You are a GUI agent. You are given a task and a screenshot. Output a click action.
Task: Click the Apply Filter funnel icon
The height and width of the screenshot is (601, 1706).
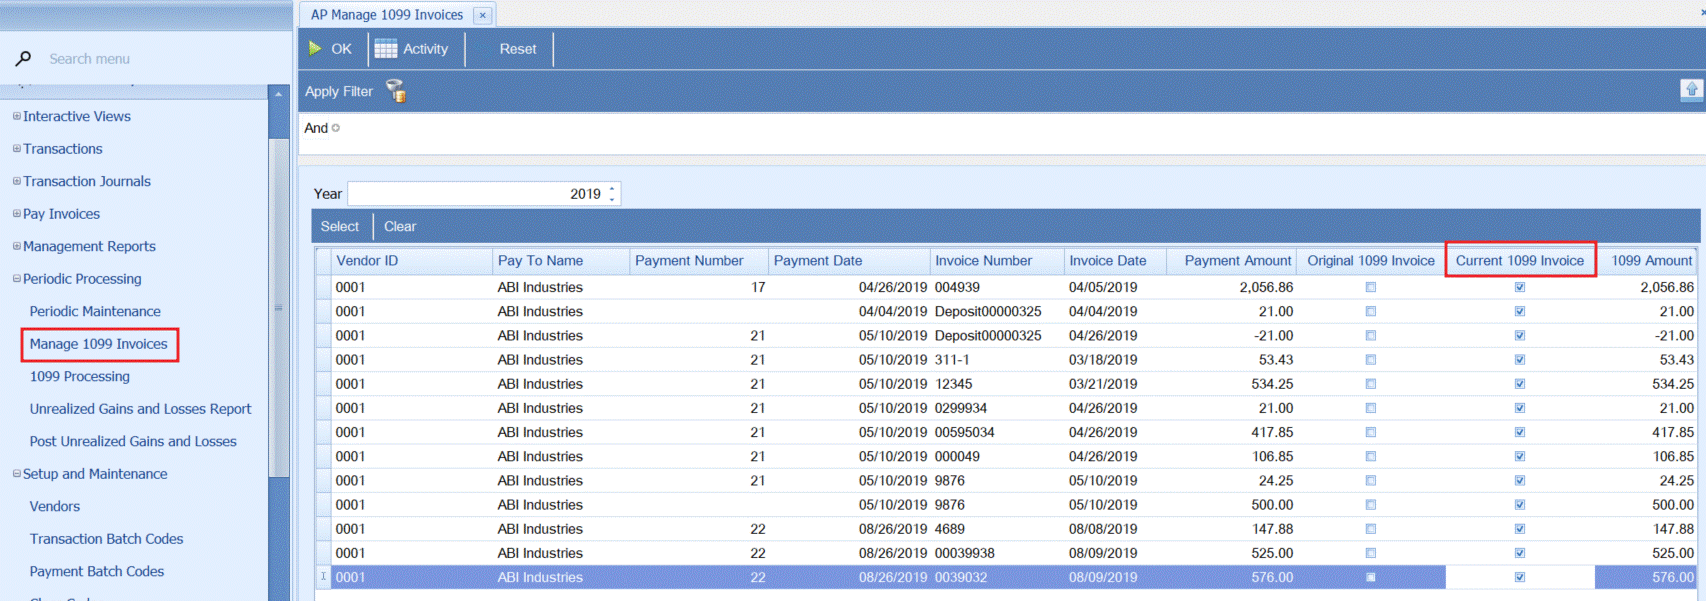pyautogui.click(x=396, y=91)
